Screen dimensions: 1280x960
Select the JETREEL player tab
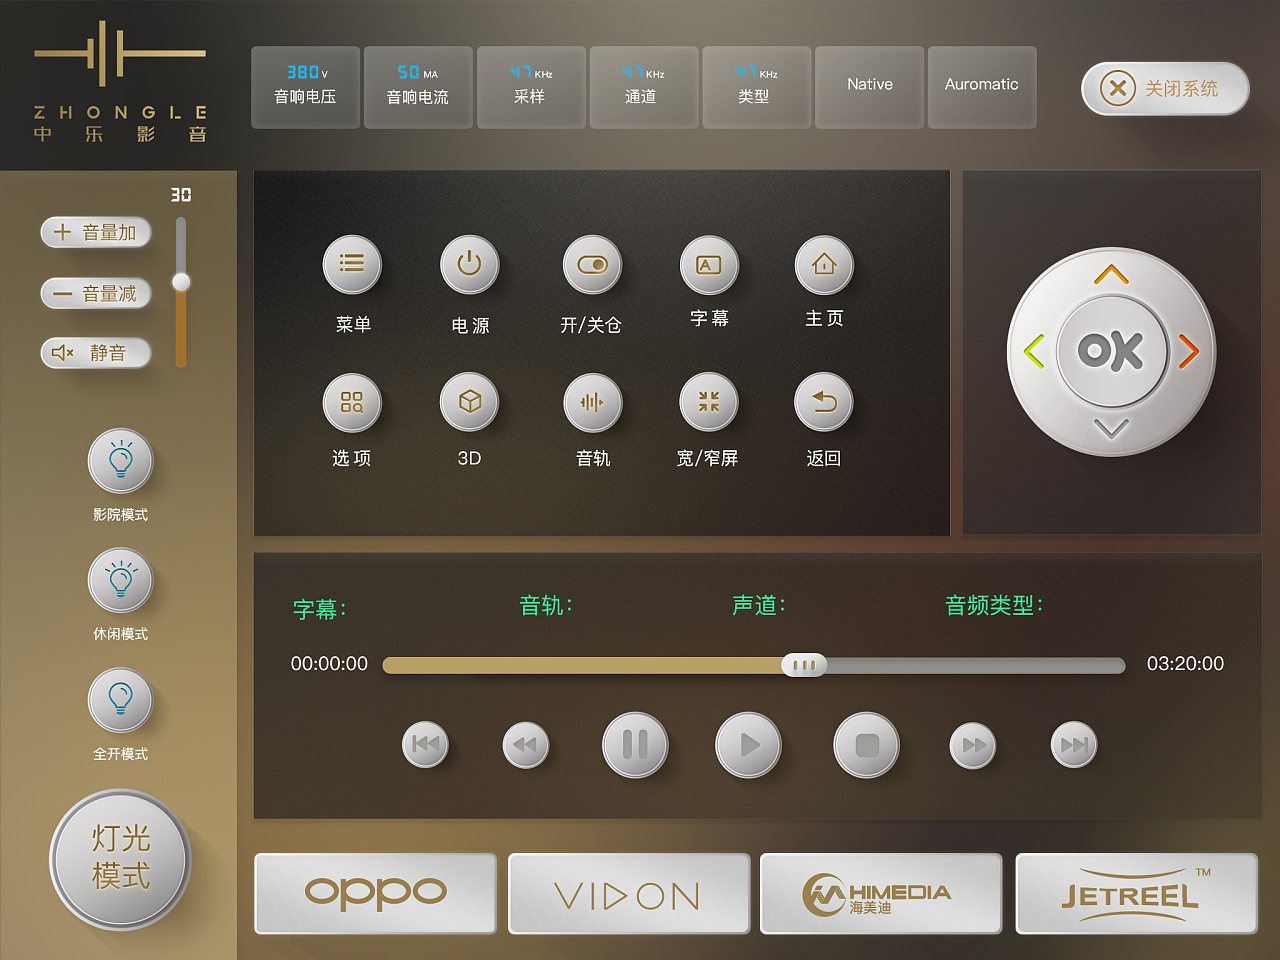1137,893
